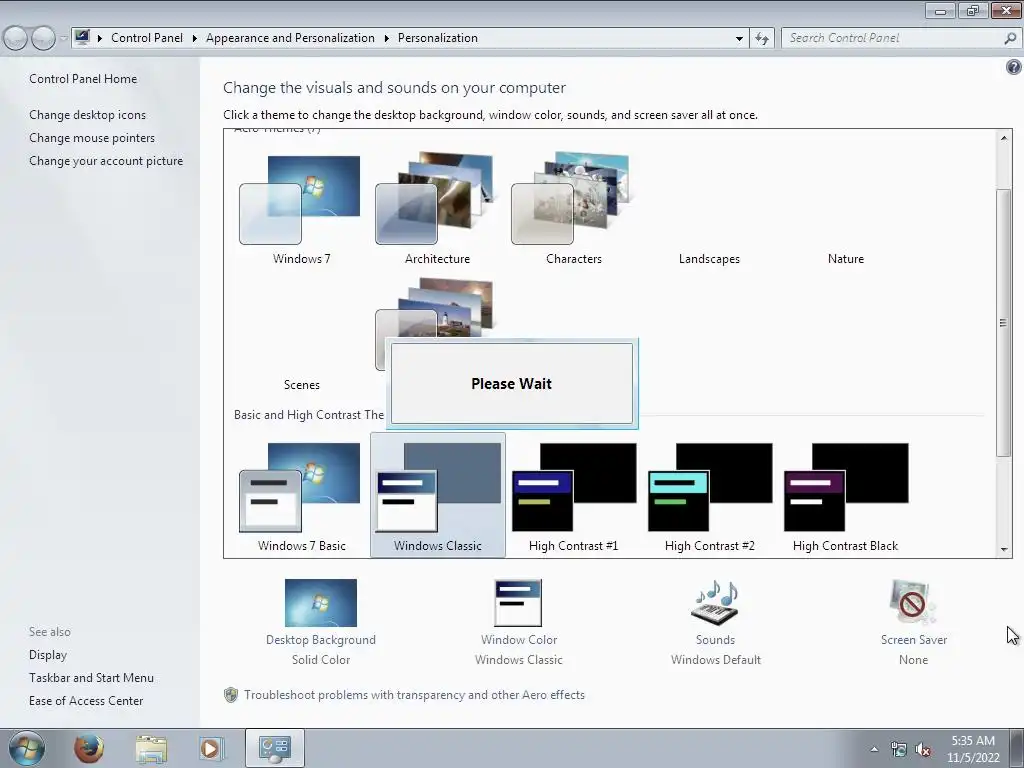
Task: Click Personalization in the breadcrumb
Action: click(x=438, y=38)
